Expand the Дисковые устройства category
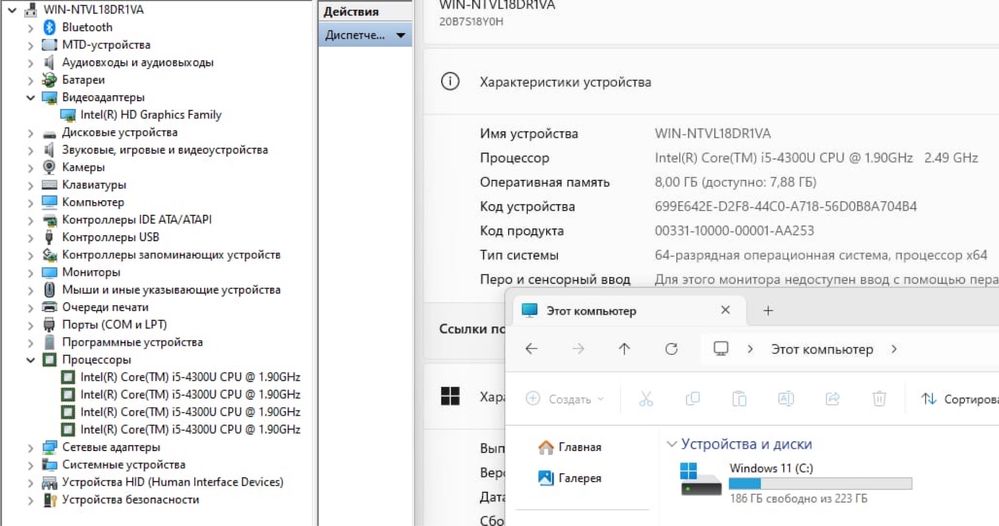The width and height of the screenshot is (999, 526). coord(30,133)
